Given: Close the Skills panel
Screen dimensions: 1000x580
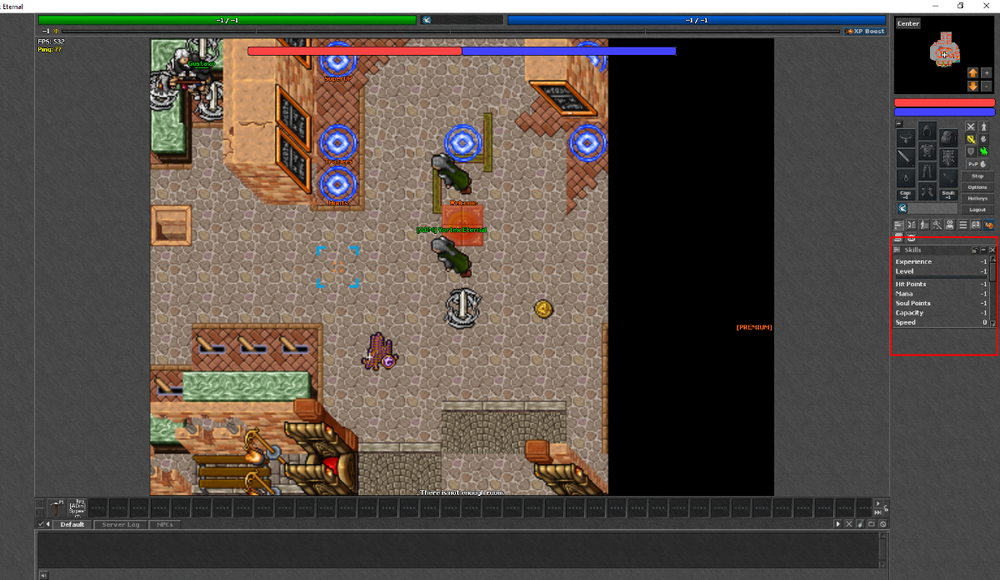Looking at the screenshot, I should 990,250.
